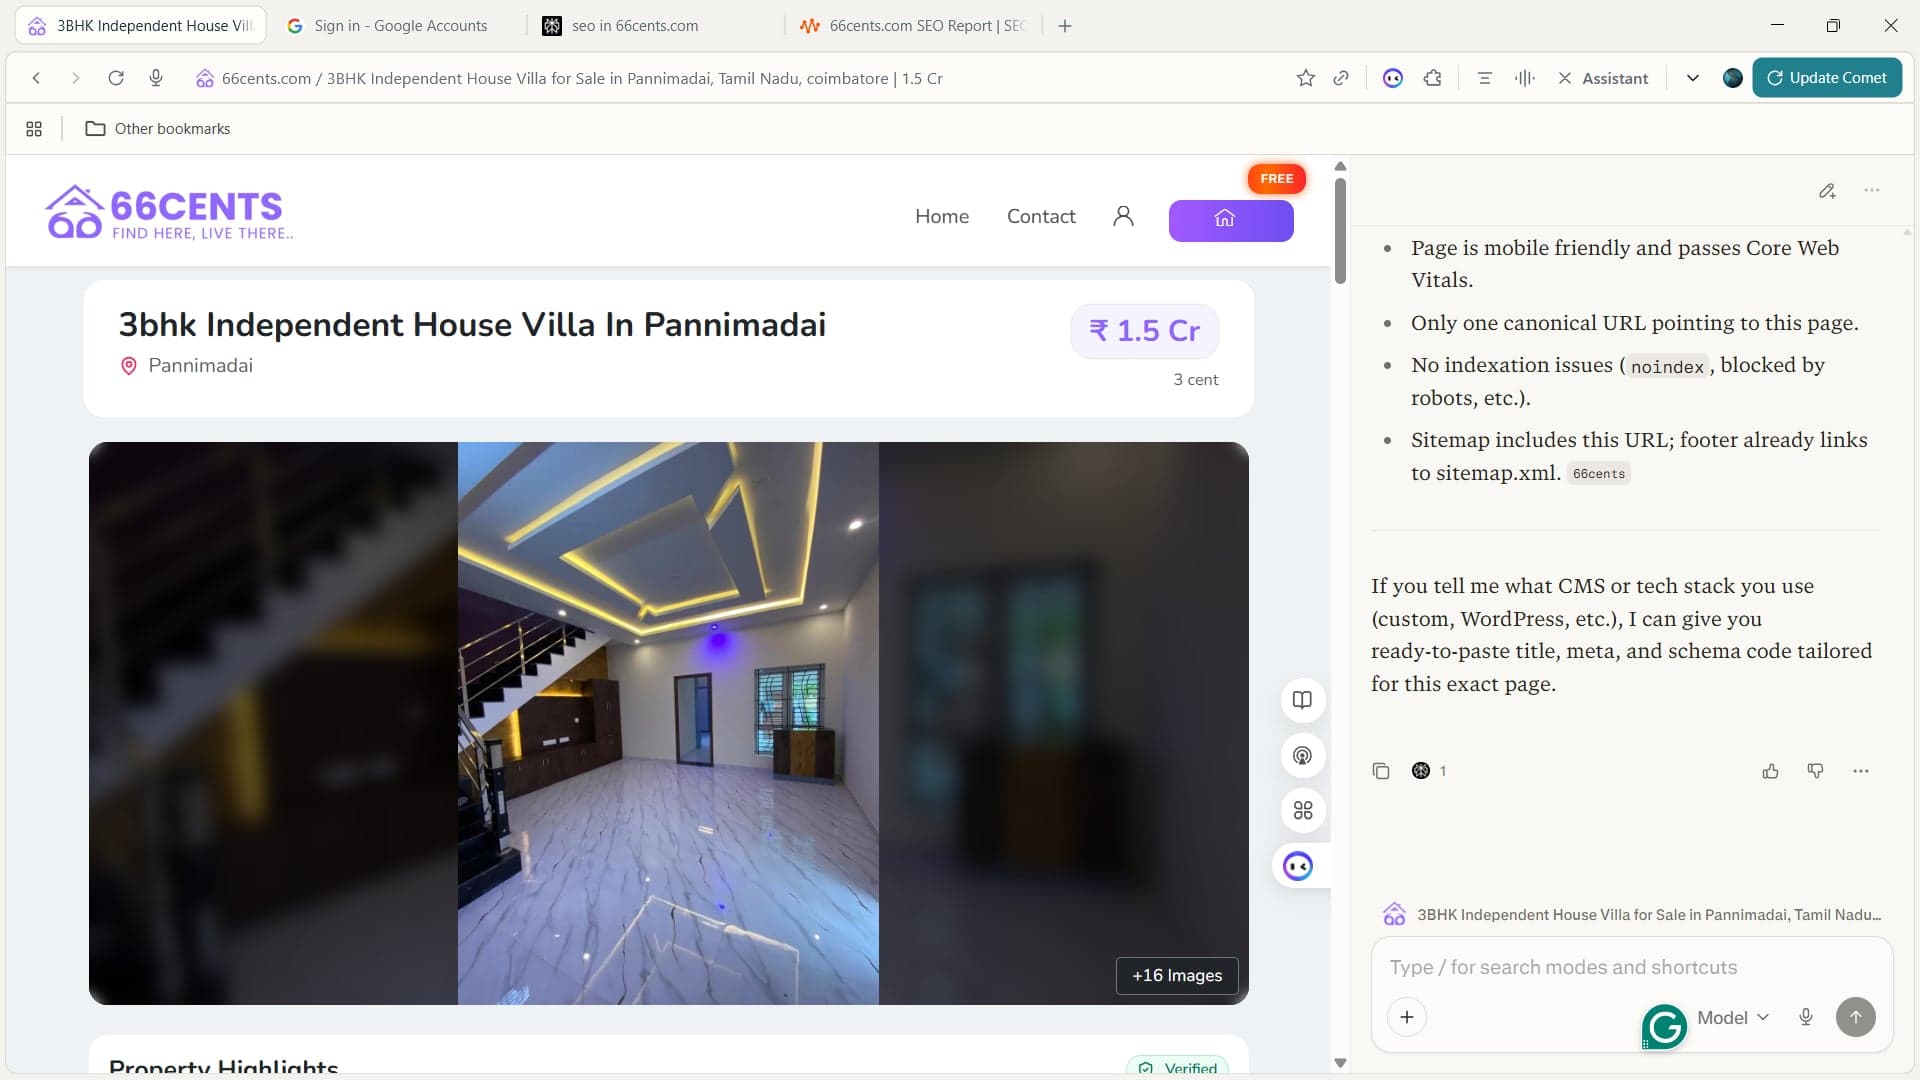Close the Assistant sidebar
1920x1080 pixels.
point(1565,78)
